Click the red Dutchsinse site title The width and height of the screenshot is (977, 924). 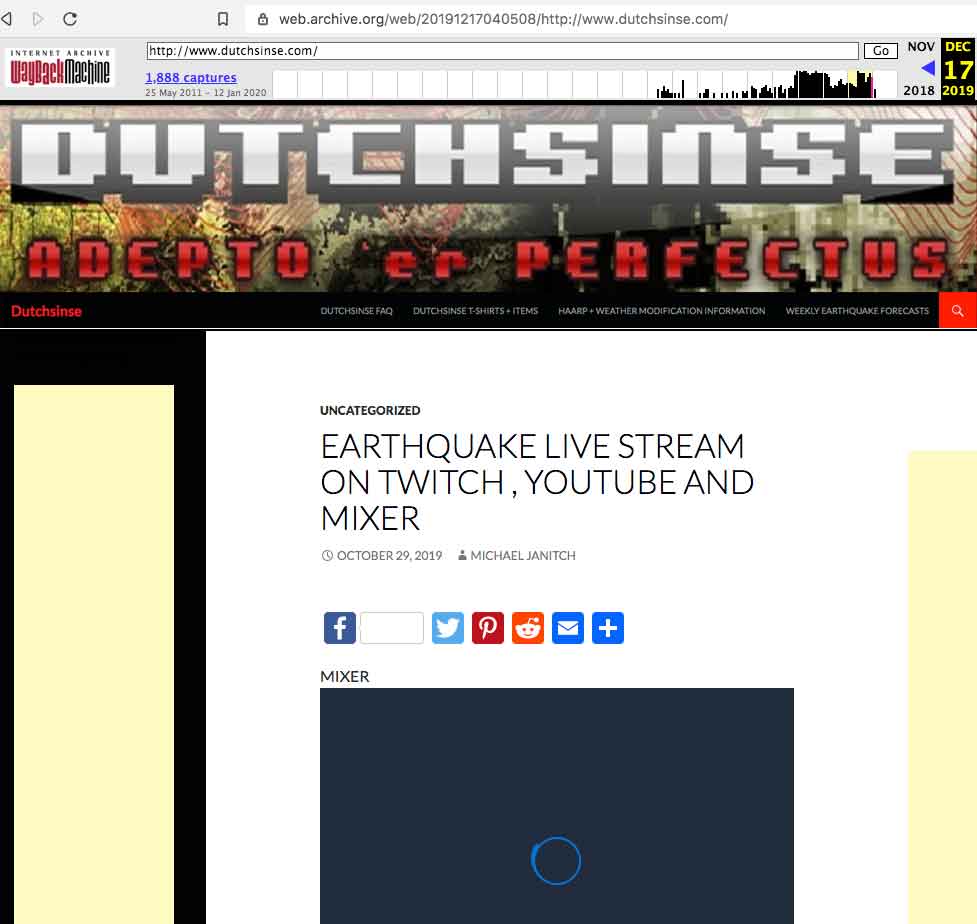(x=46, y=312)
